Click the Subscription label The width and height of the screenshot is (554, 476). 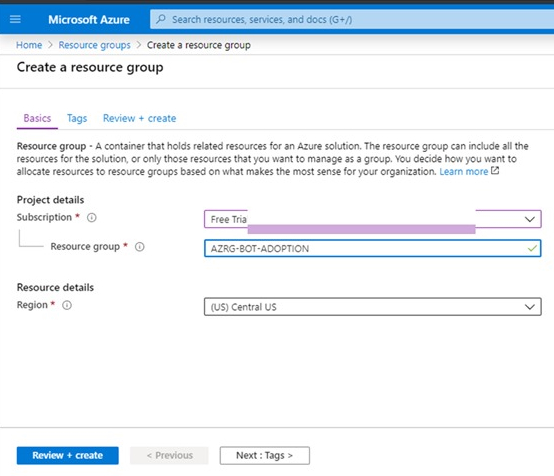(x=44, y=217)
